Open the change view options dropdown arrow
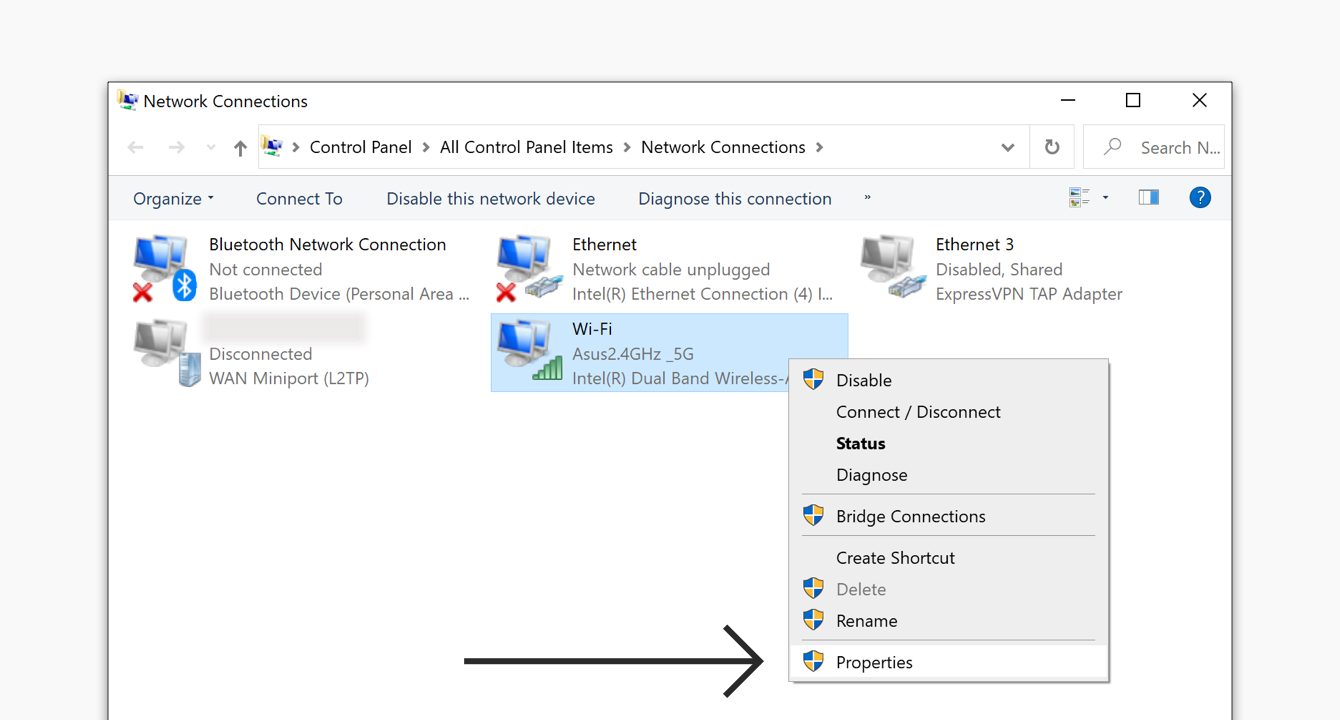 [x=1105, y=198]
